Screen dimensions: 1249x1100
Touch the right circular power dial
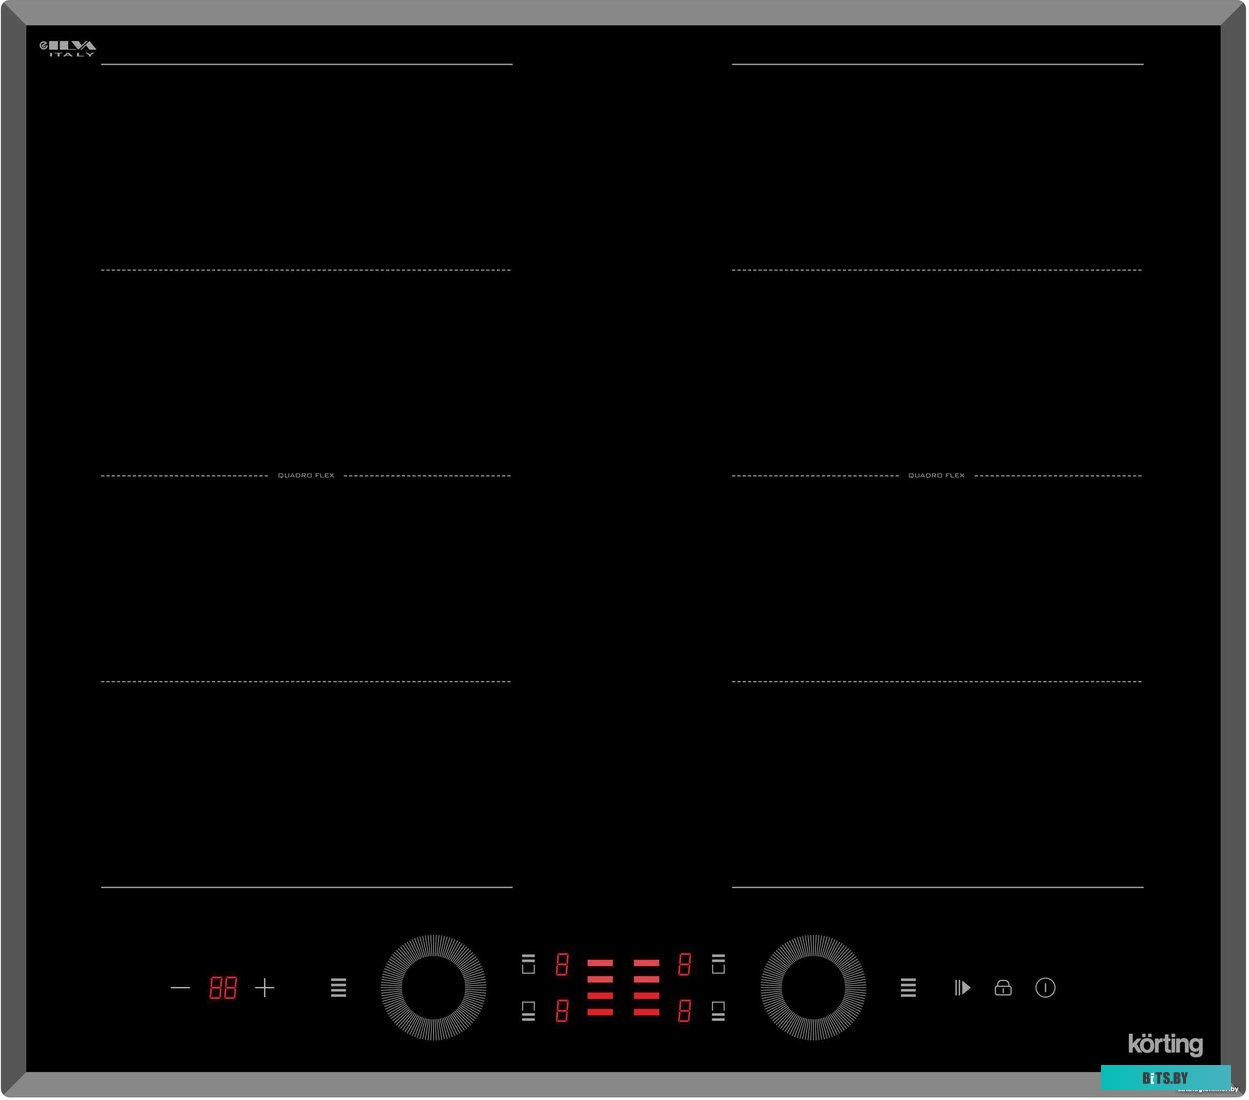click(x=813, y=988)
